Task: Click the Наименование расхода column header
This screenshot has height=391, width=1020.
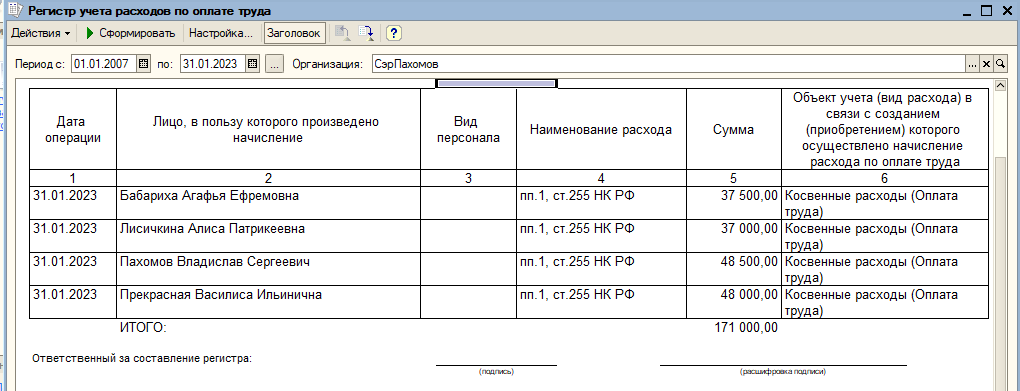Action: 601,129
